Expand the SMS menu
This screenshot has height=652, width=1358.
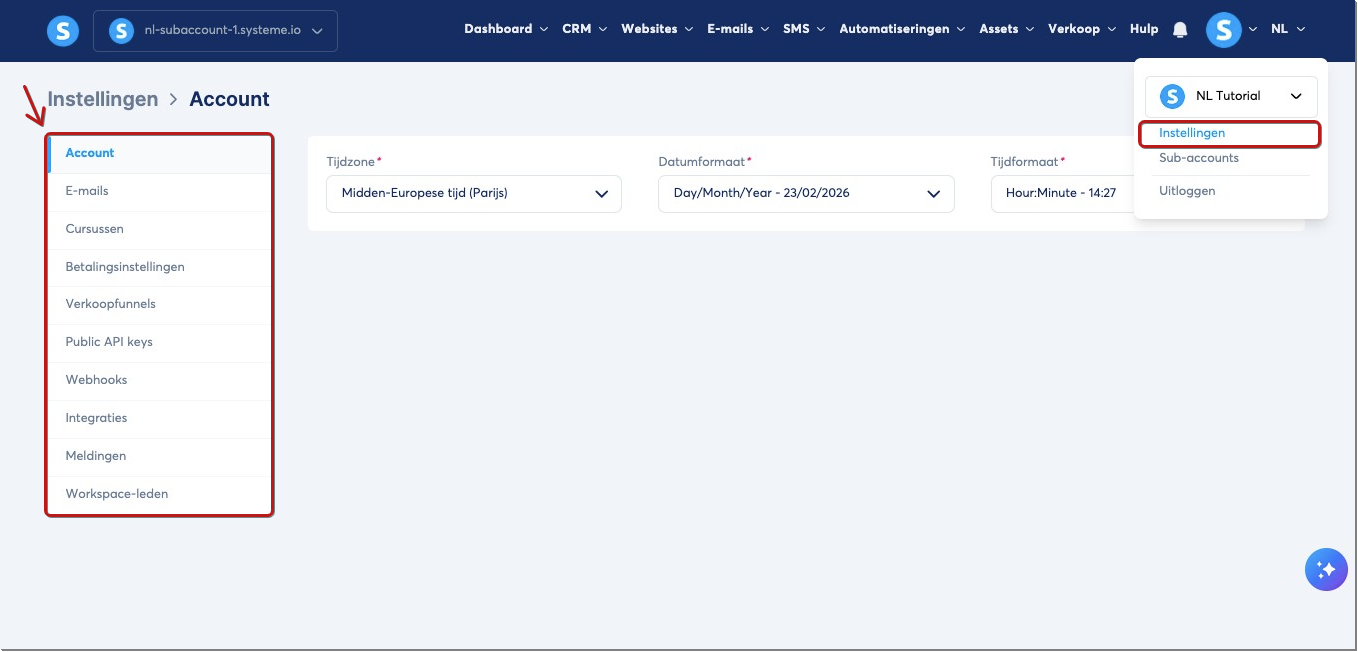(804, 29)
